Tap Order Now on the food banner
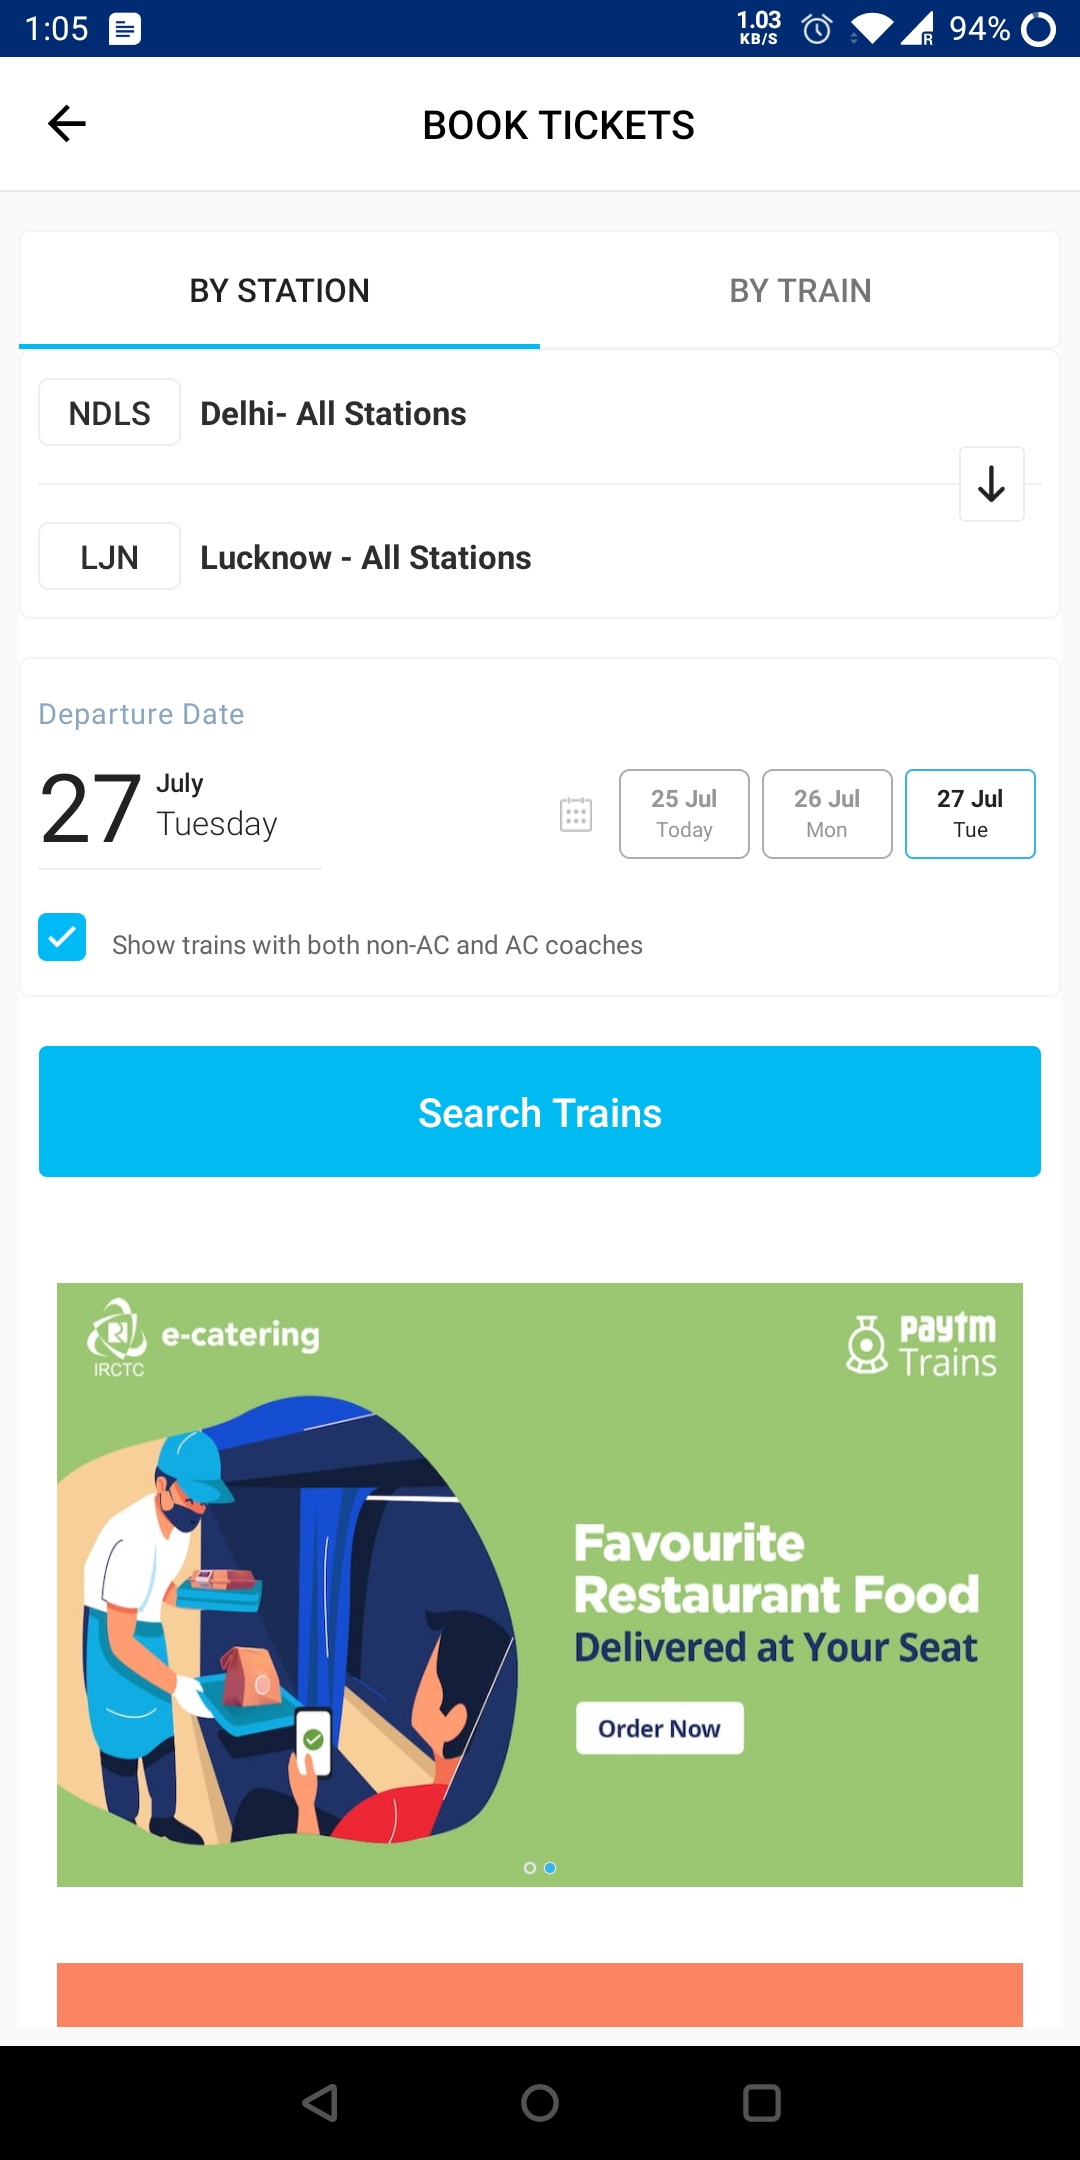Viewport: 1080px width, 2160px height. click(658, 1727)
